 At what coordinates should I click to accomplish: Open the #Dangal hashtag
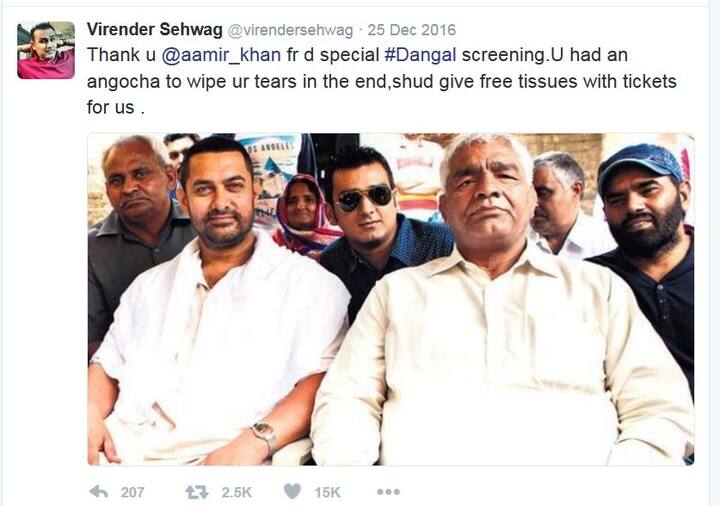pyautogui.click(x=420, y=55)
